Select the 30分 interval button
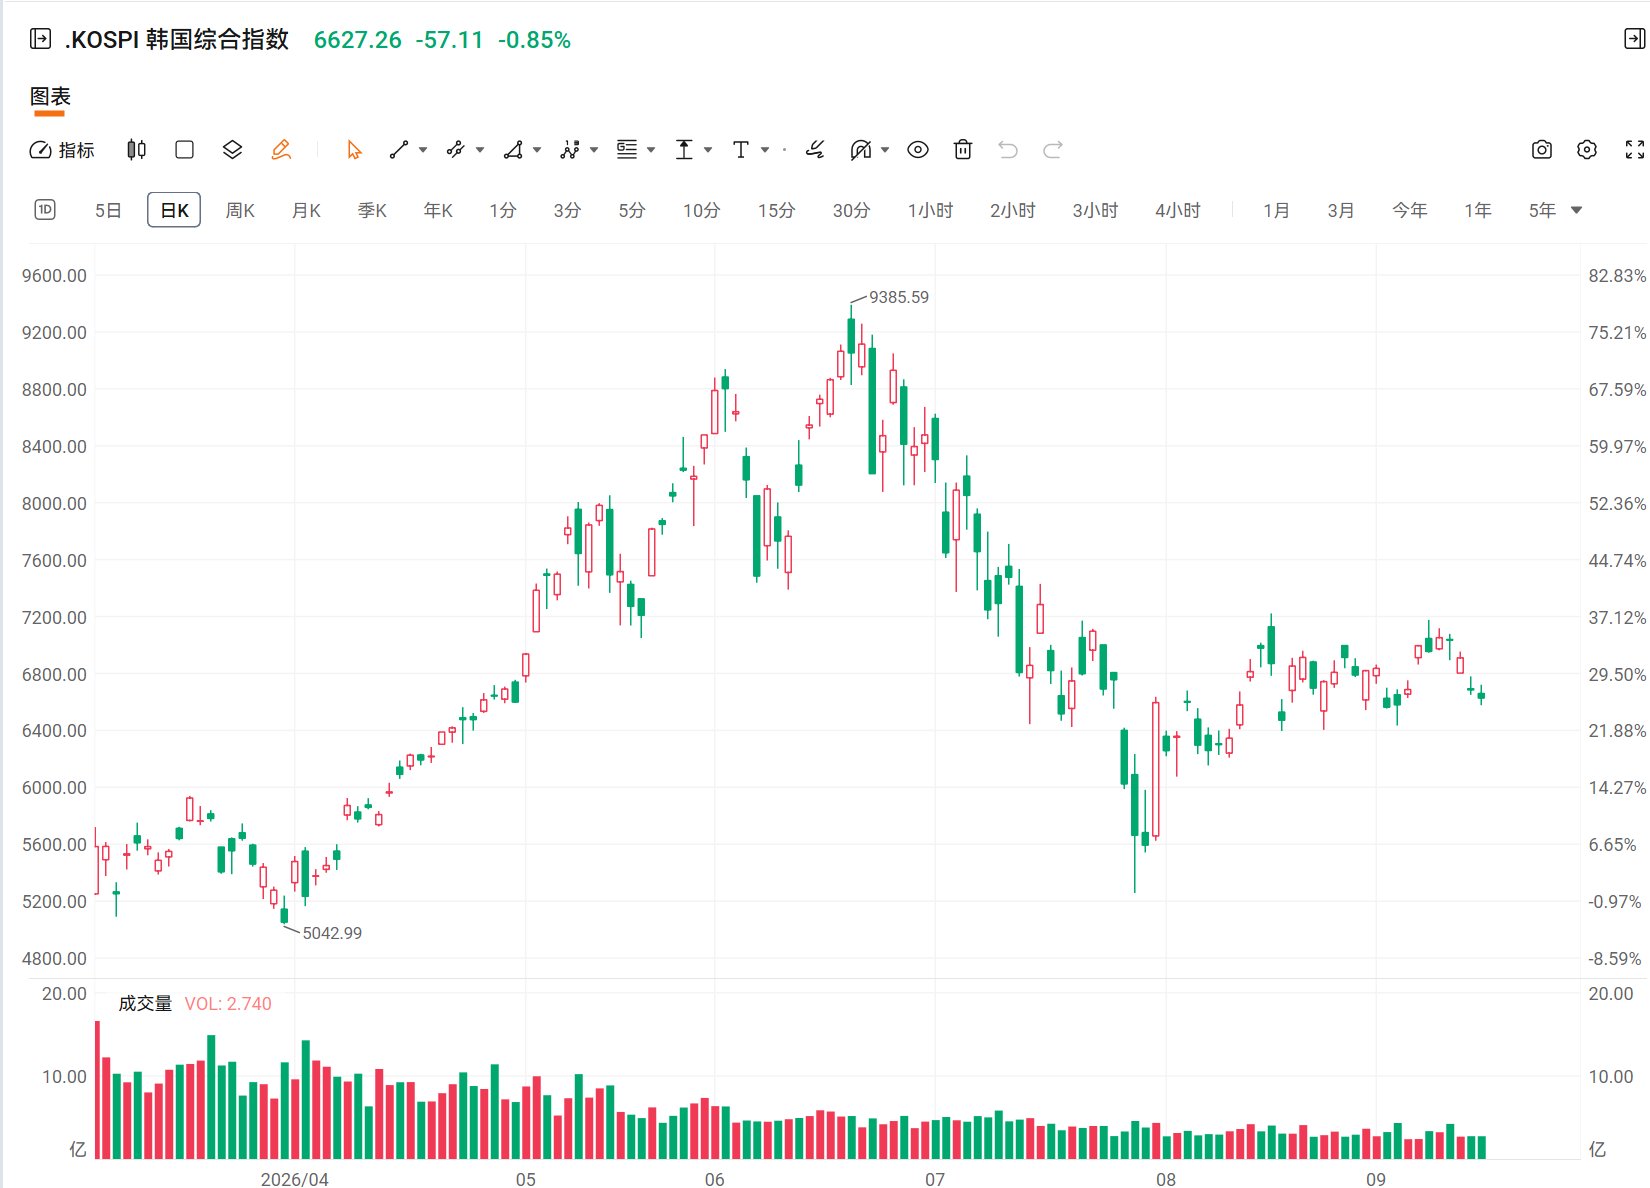Image resolution: width=1650 pixels, height=1188 pixels. 852,210
